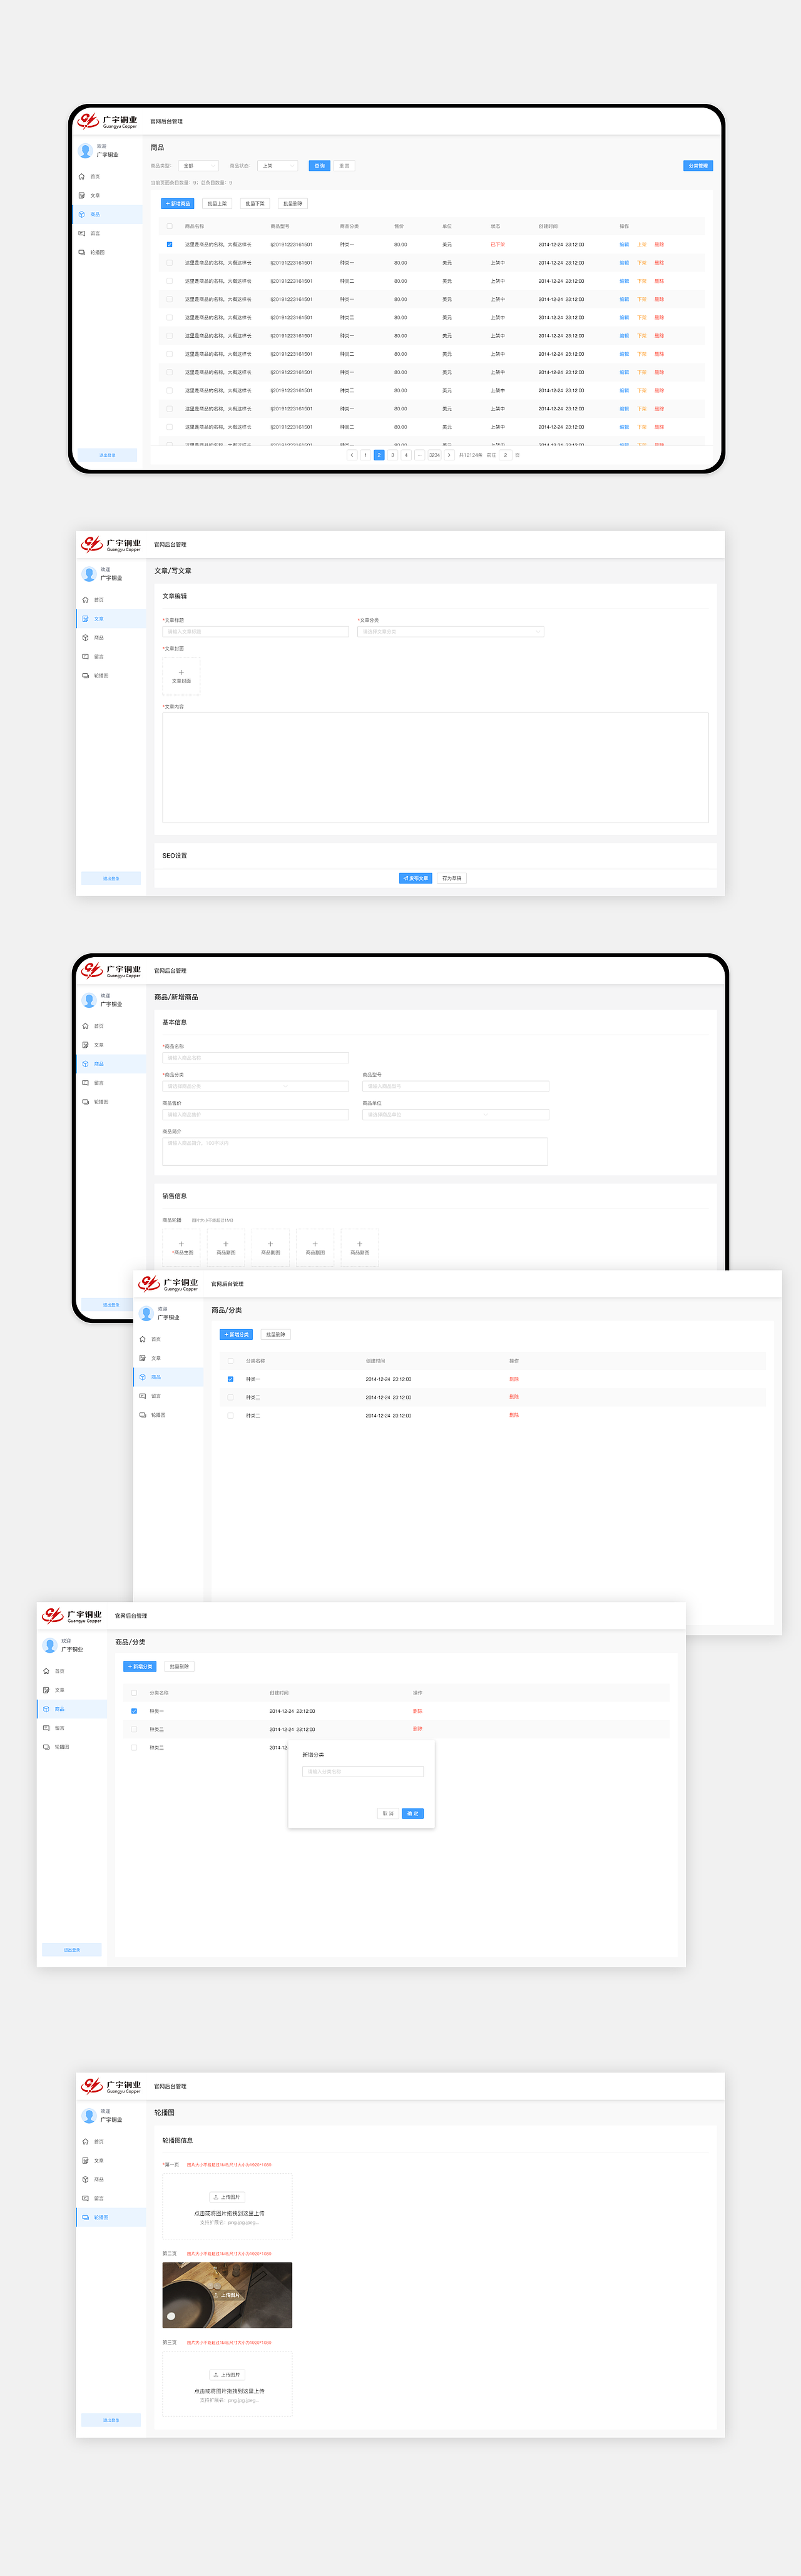Check the third product row checkbox
This screenshot has height=2576, width=801.
(x=169, y=281)
